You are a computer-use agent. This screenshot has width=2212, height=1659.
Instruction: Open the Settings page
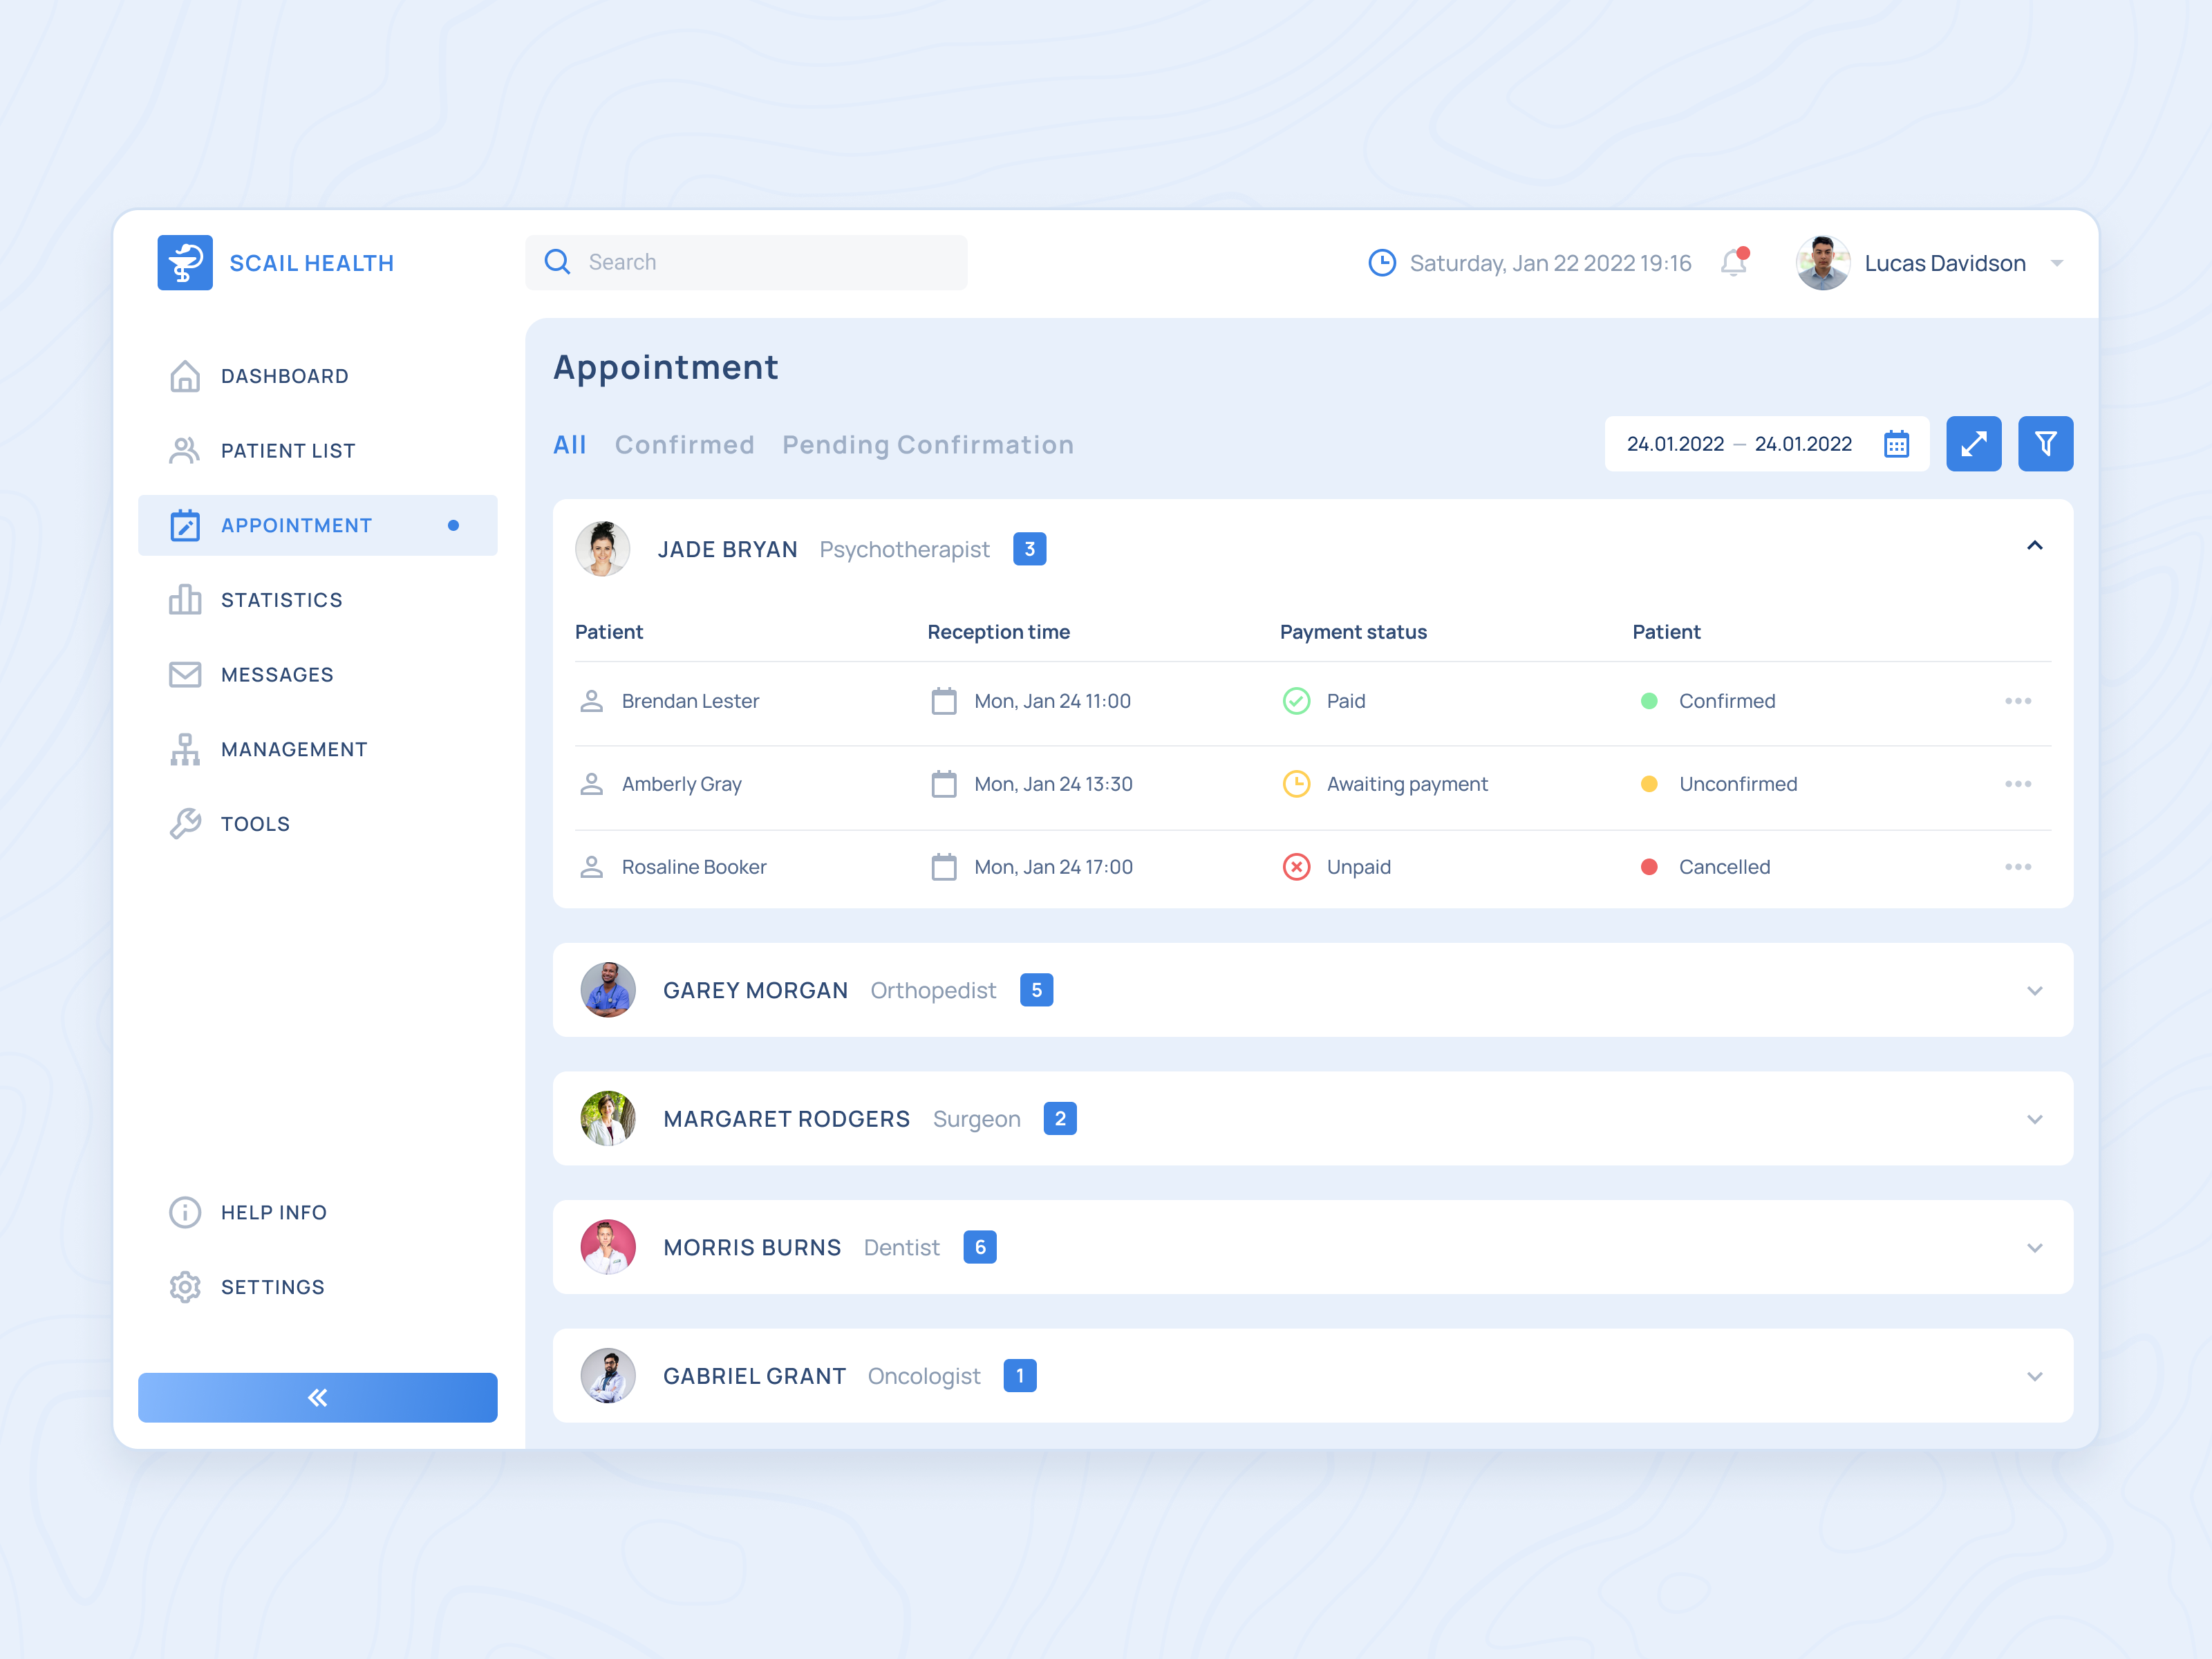click(272, 1287)
